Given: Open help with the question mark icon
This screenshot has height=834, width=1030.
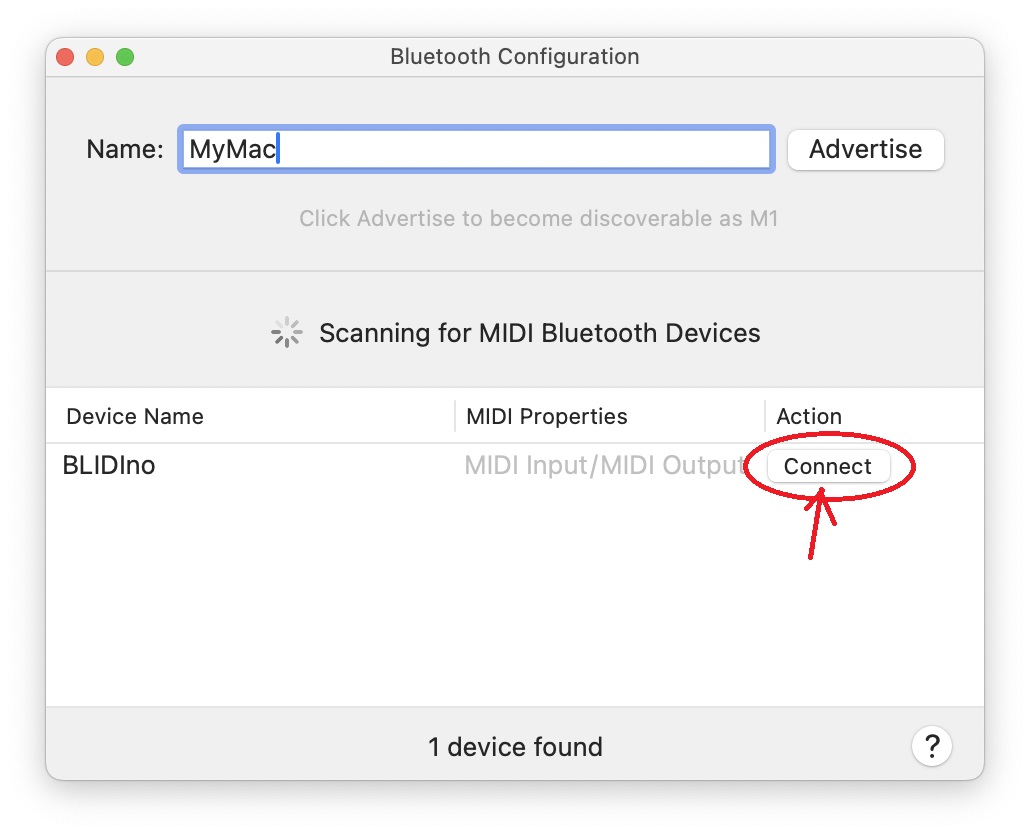Looking at the screenshot, I should click(x=931, y=746).
